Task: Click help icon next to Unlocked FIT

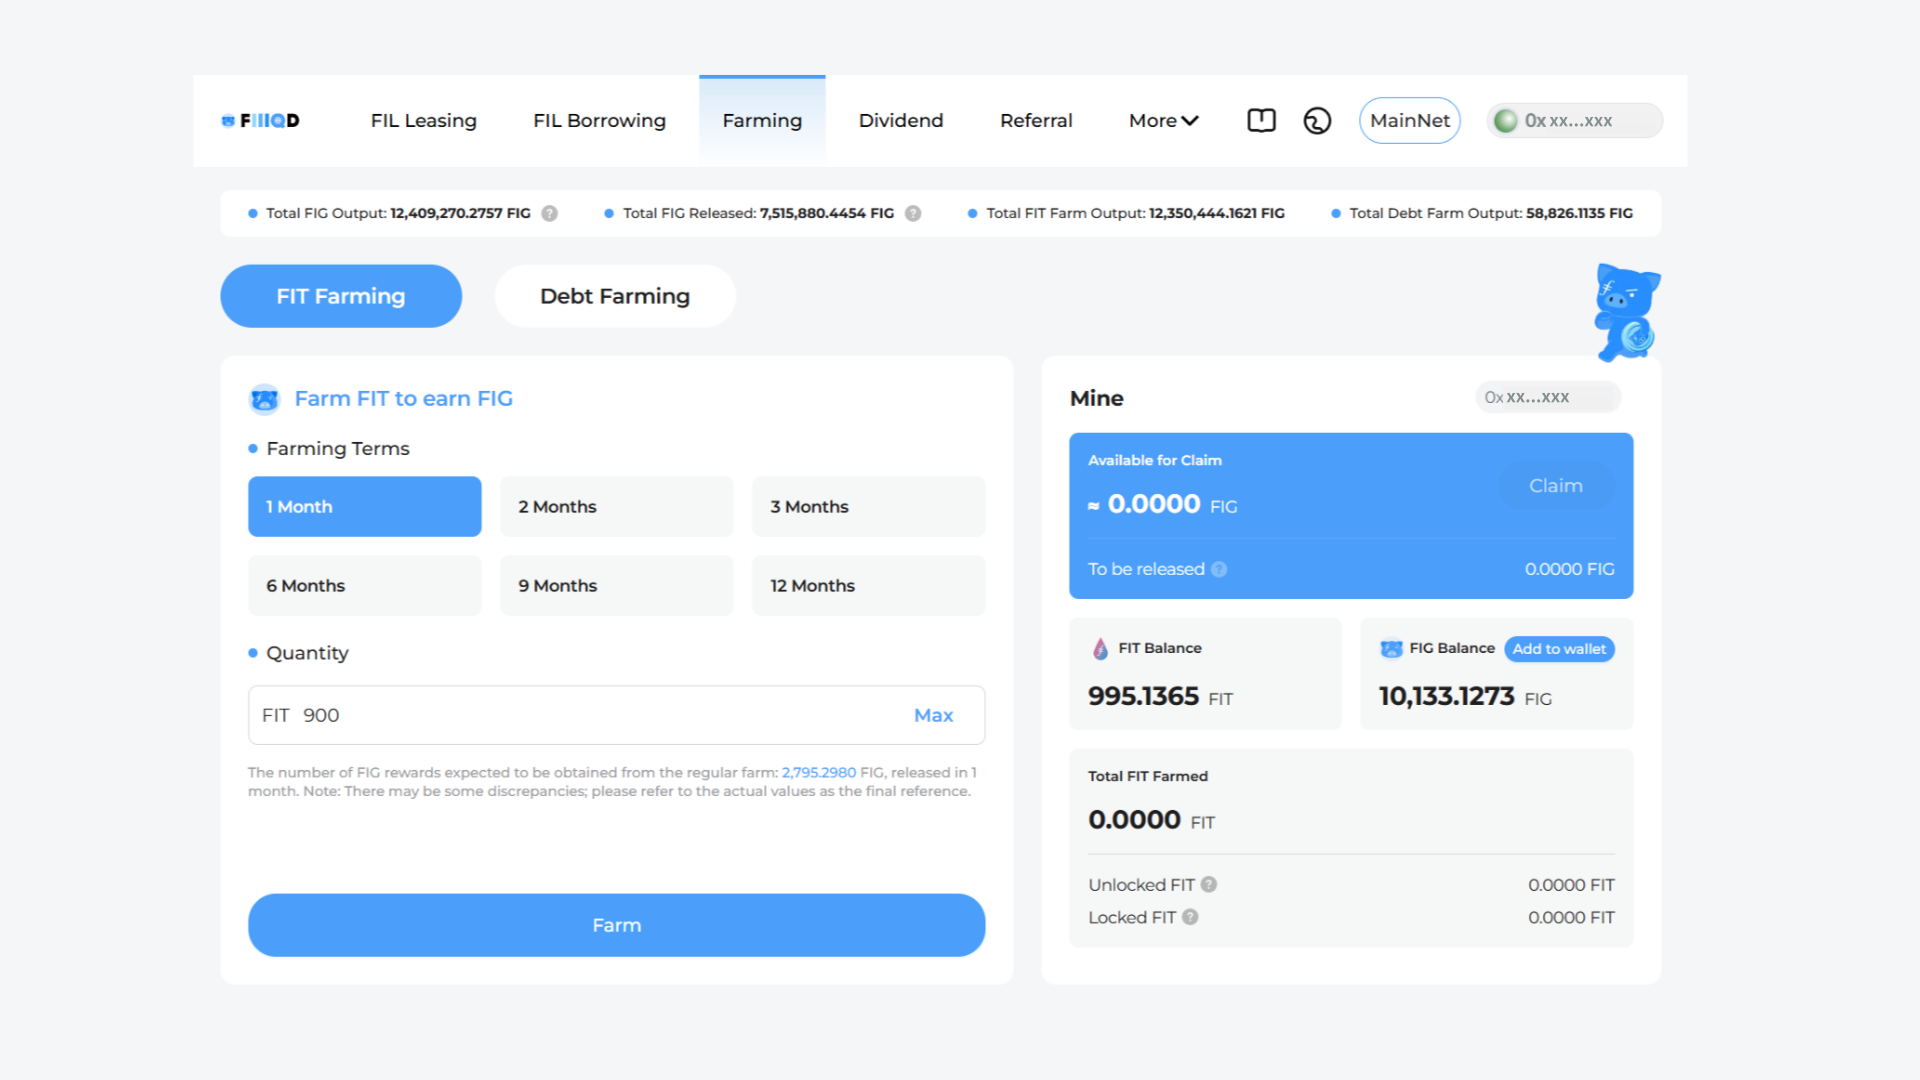Action: [x=1209, y=885]
